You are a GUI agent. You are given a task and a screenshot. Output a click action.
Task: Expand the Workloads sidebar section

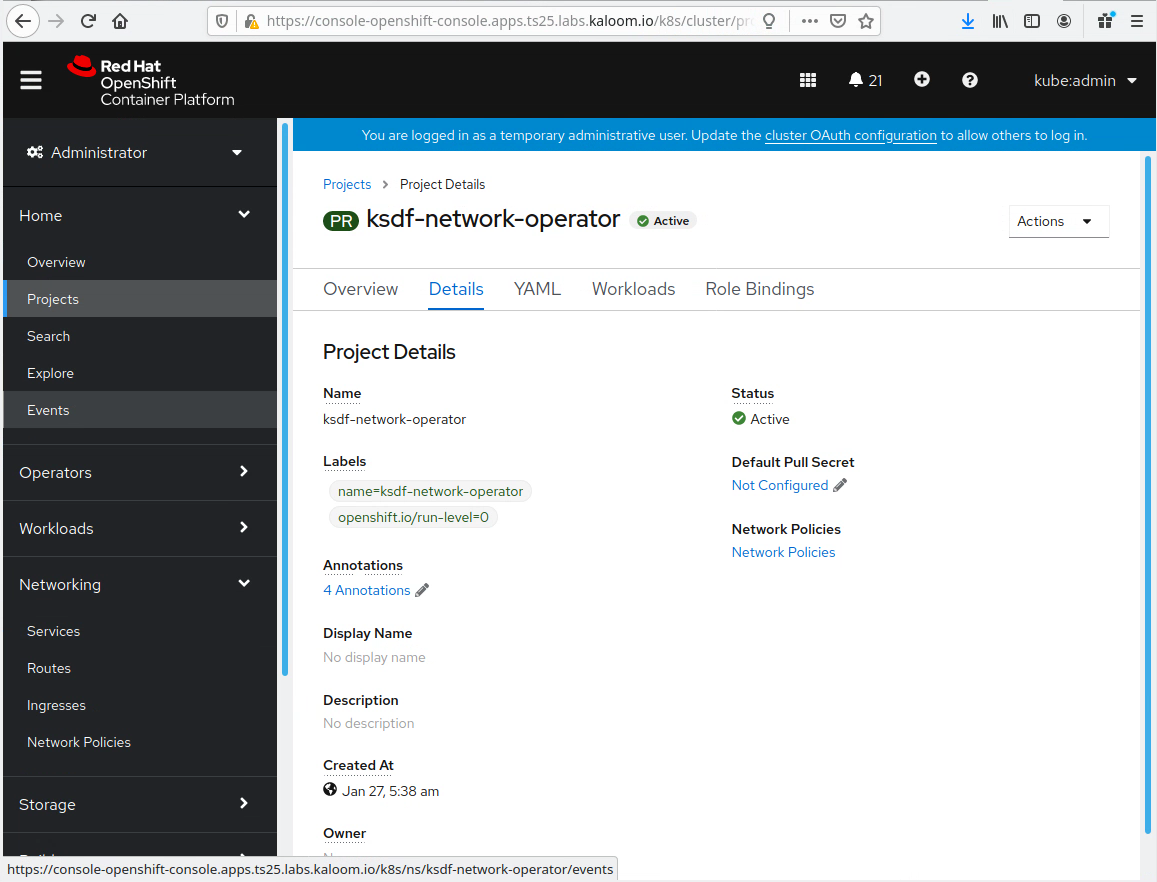click(139, 529)
